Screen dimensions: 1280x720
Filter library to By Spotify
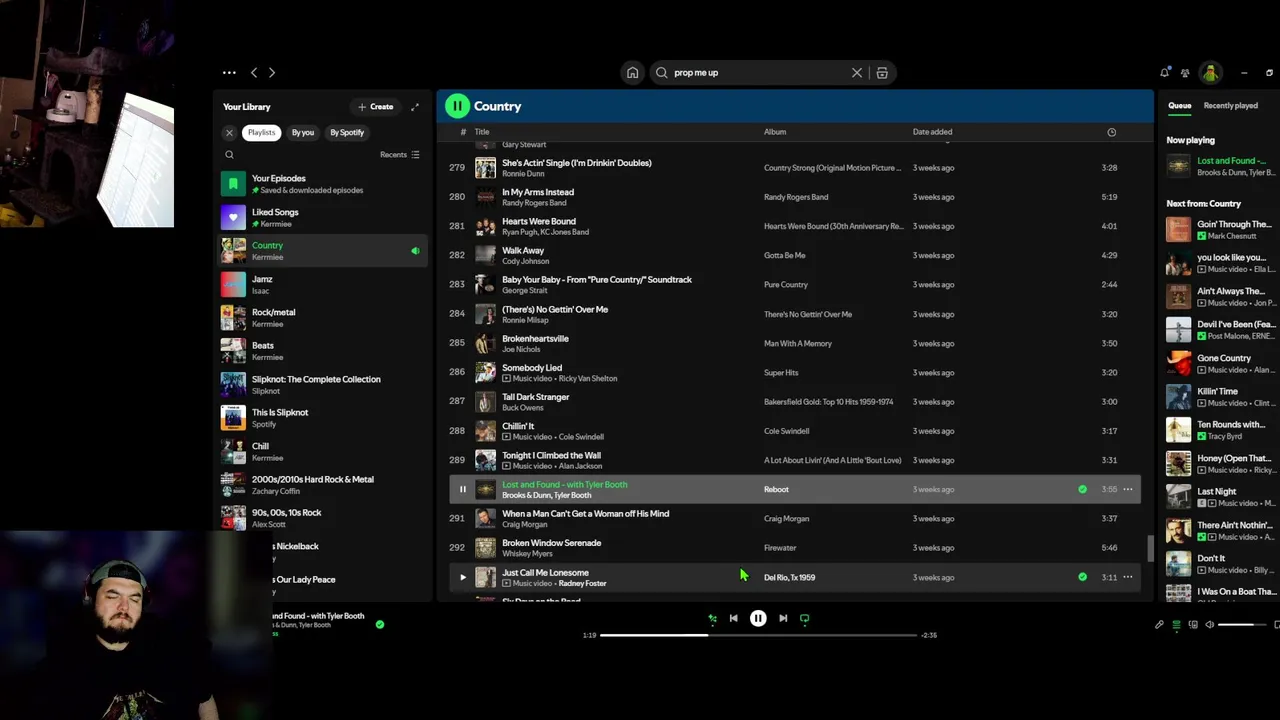[347, 132]
